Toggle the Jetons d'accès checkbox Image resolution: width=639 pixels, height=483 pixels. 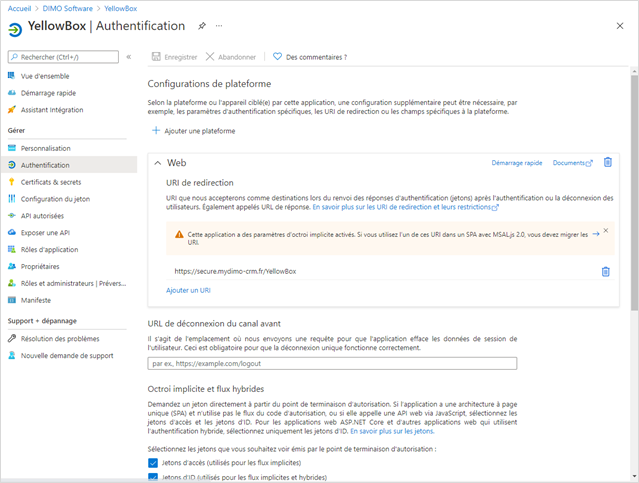(153, 463)
